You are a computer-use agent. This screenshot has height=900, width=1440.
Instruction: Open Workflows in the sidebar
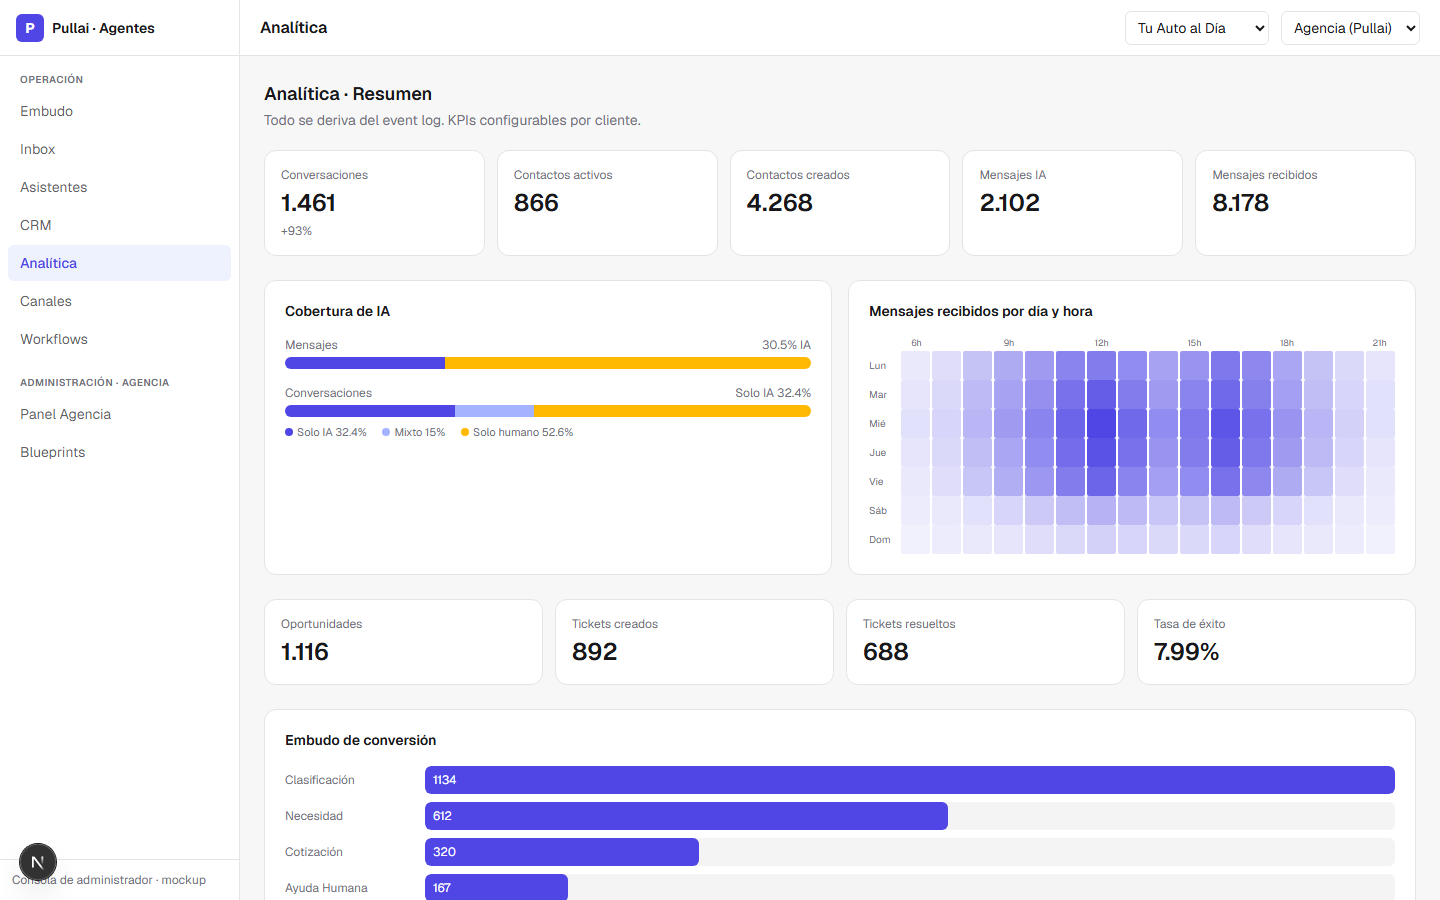point(119,339)
